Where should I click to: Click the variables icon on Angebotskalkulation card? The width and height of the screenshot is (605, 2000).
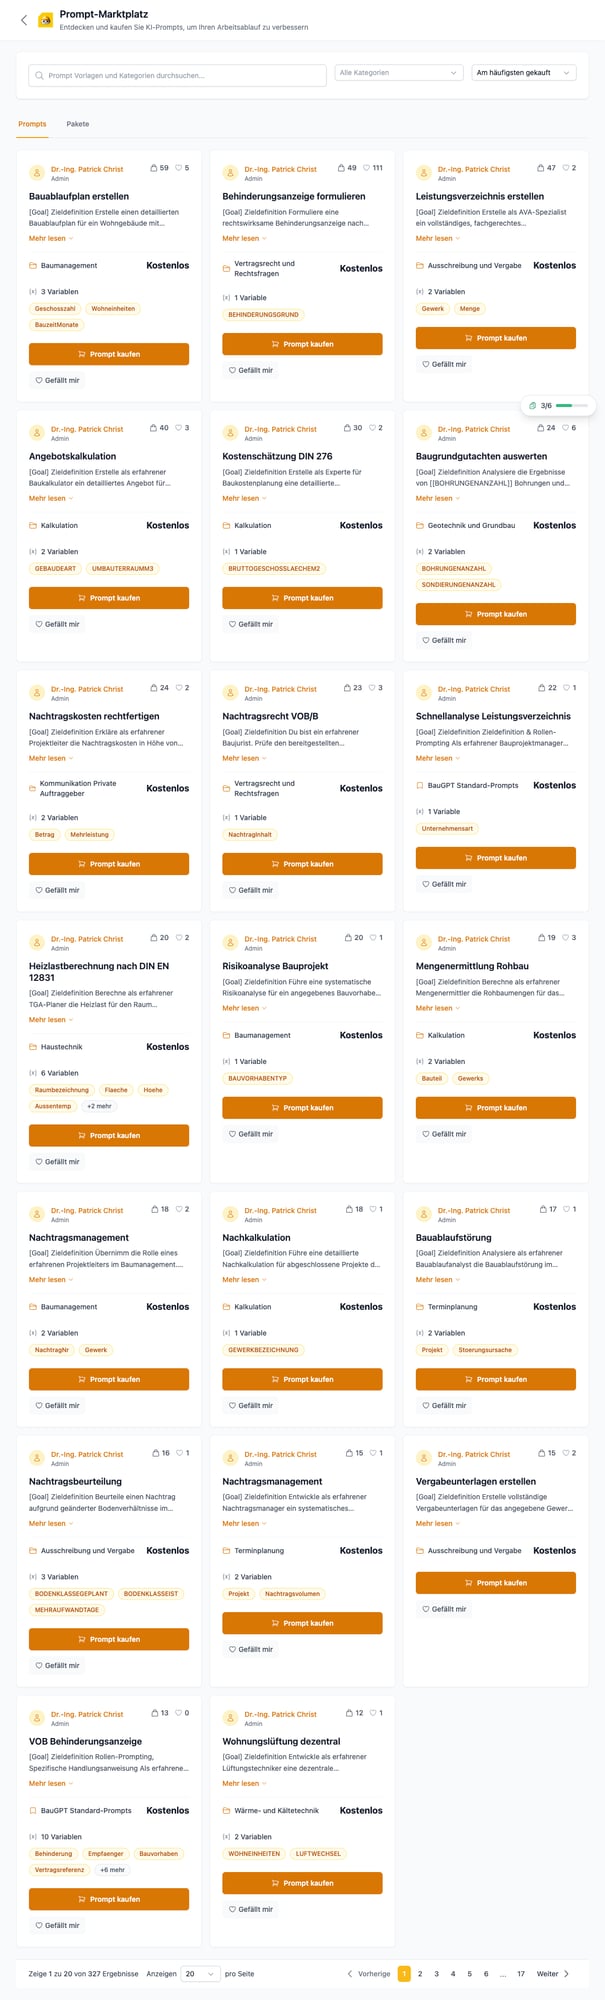(31, 551)
